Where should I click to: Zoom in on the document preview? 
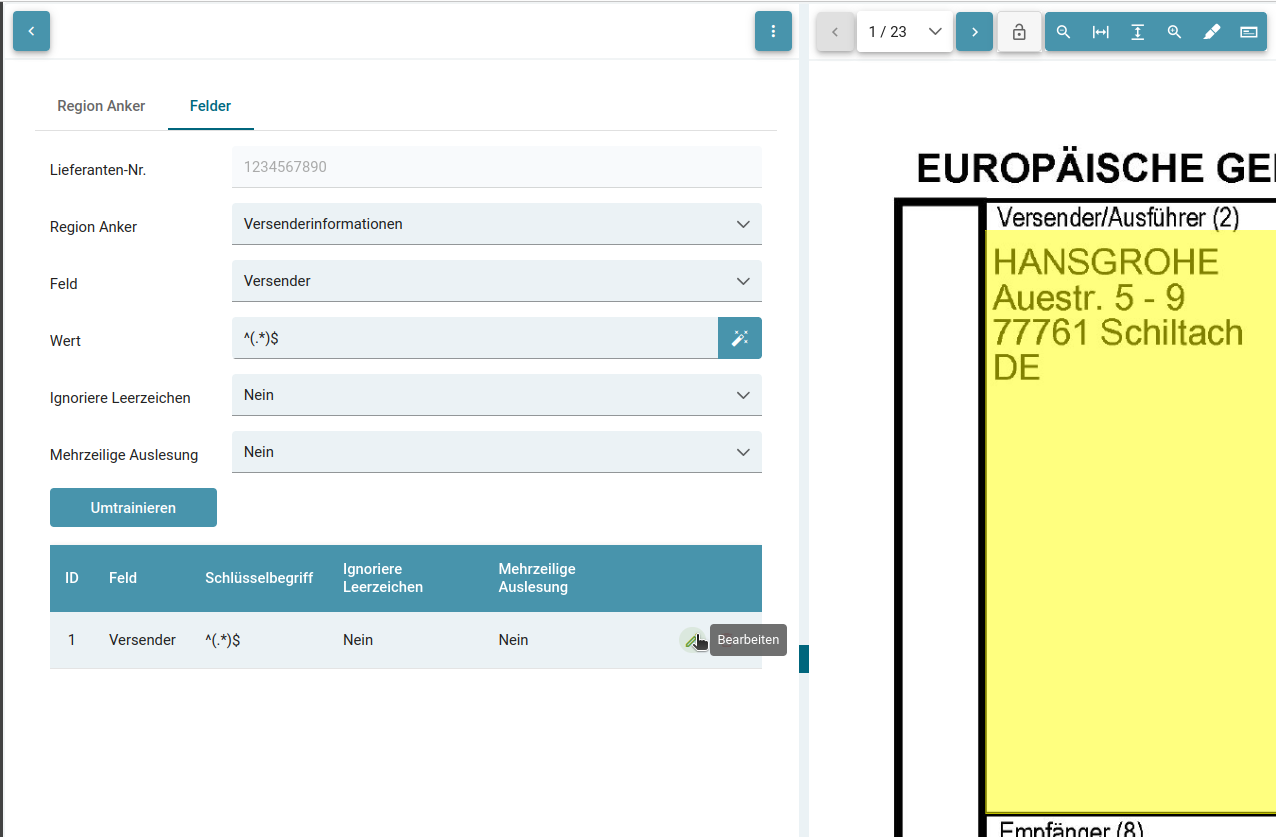pyautogui.click(x=1174, y=32)
